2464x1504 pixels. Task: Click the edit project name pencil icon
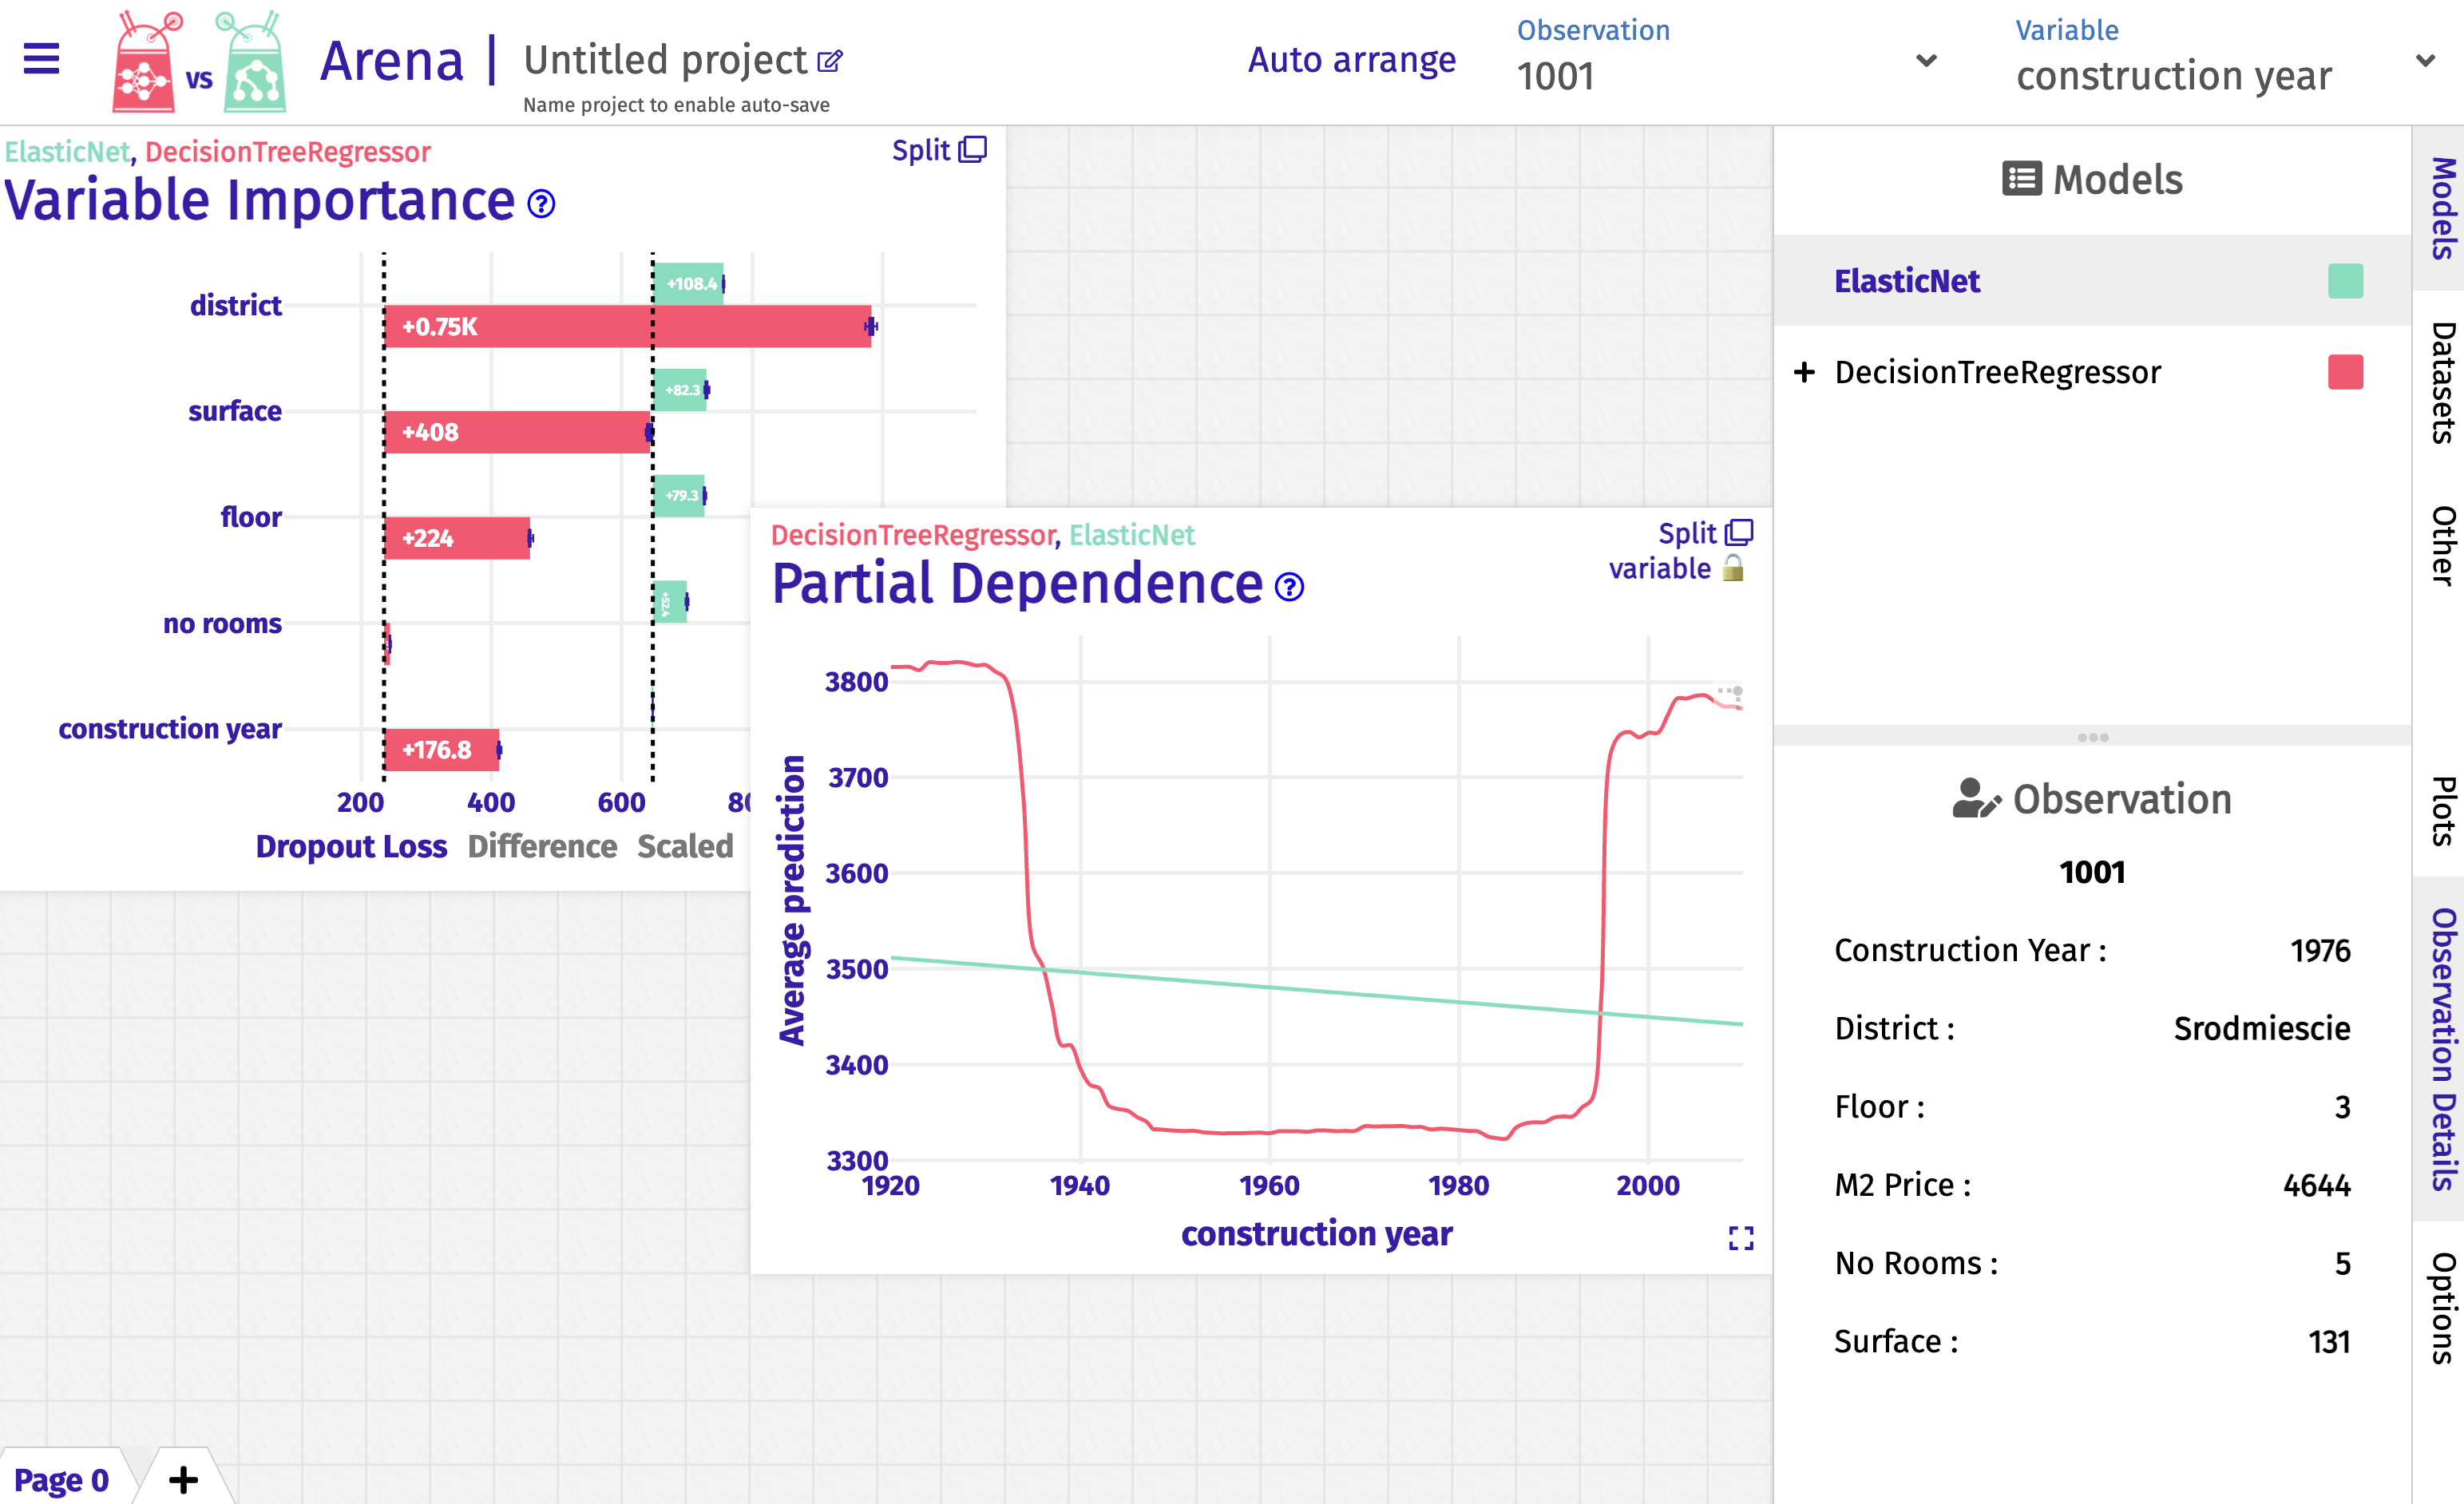[x=830, y=62]
